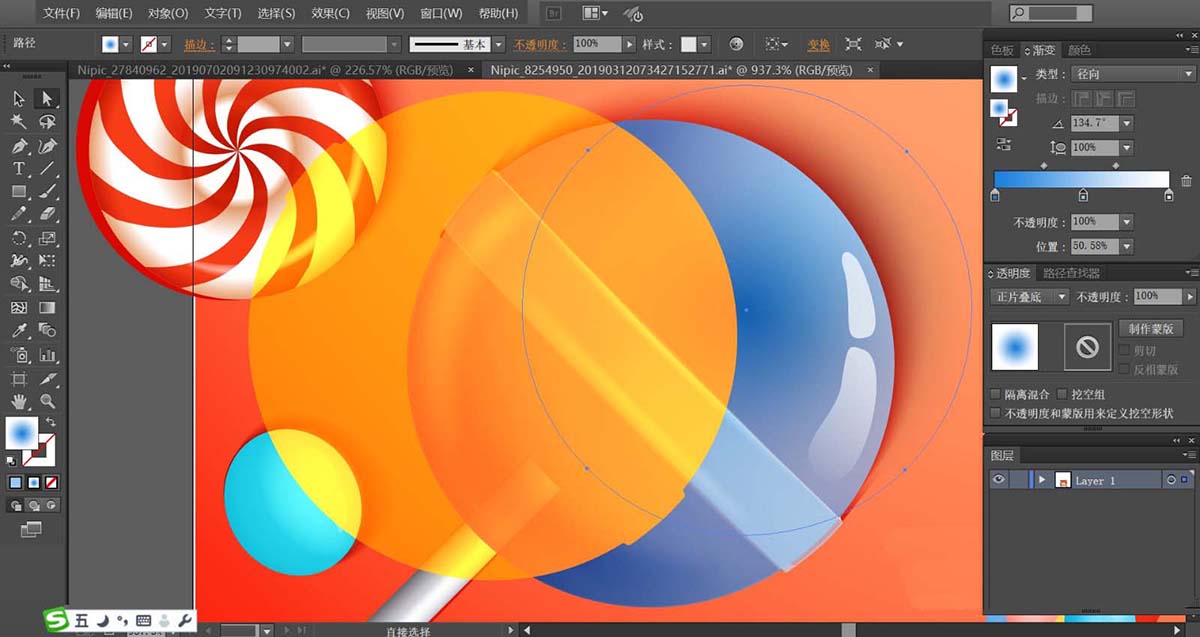Enable the 隔离混合 checkbox
This screenshot has width=1200, height=637.
(995, 395)
